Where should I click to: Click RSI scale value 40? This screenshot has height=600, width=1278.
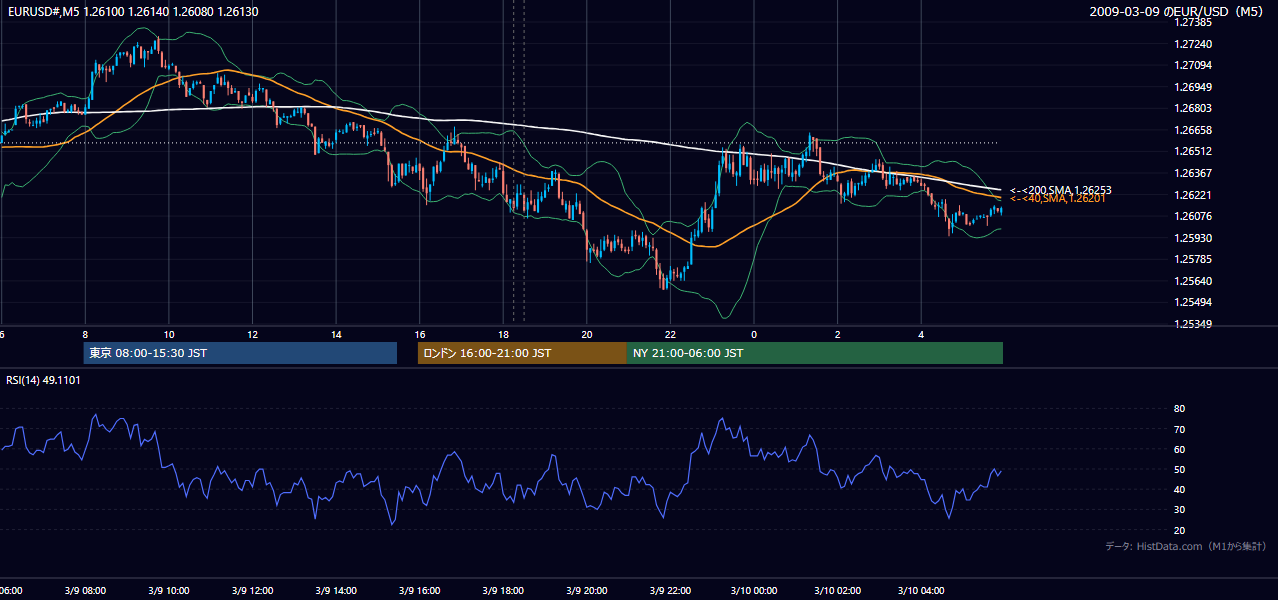point(1180,489)
